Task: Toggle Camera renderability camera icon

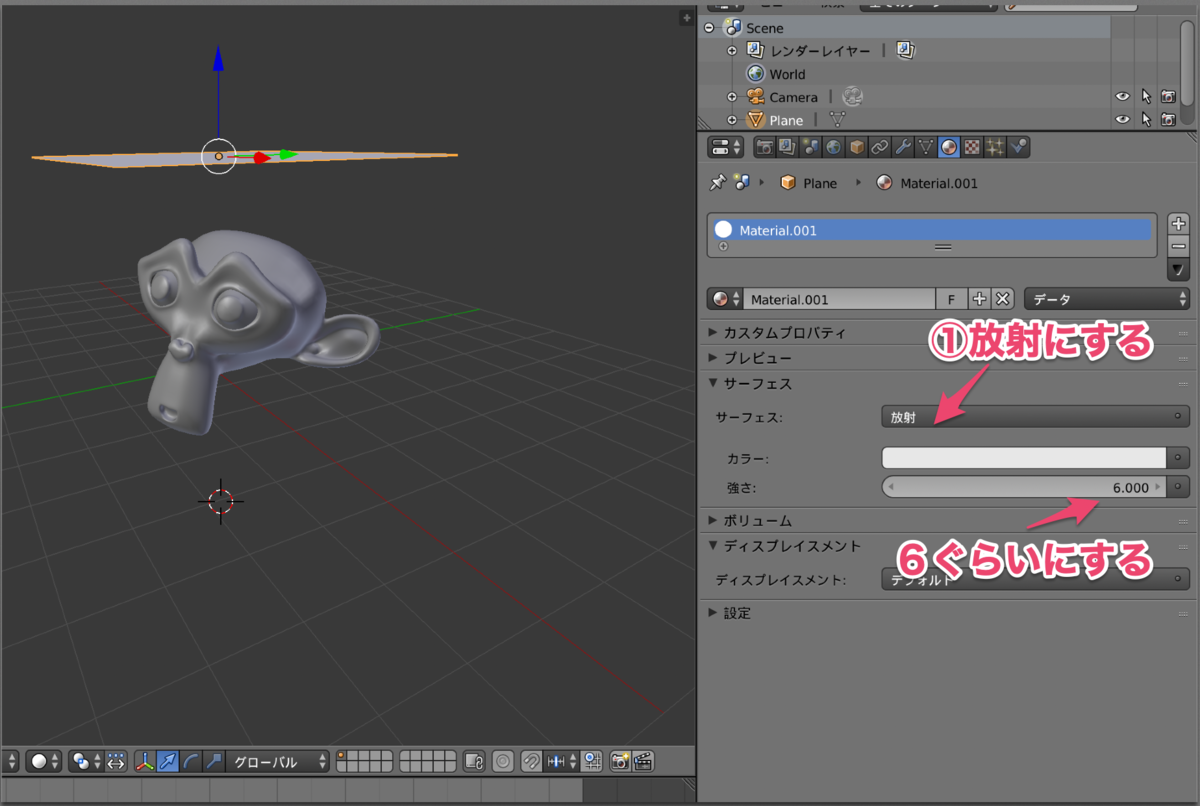Action: (1168, 97)
